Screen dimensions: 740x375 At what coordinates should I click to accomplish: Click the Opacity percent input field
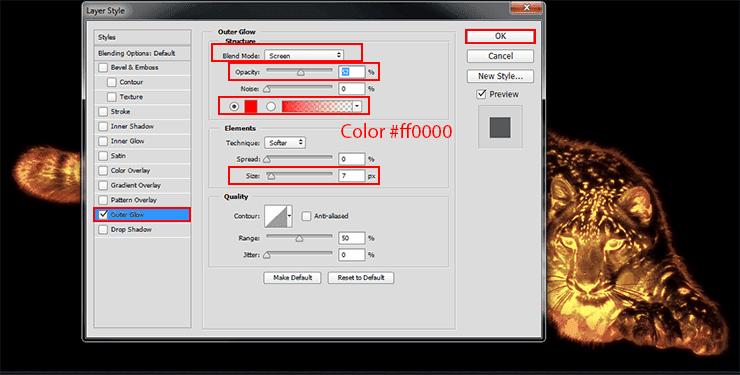point(352,72)
